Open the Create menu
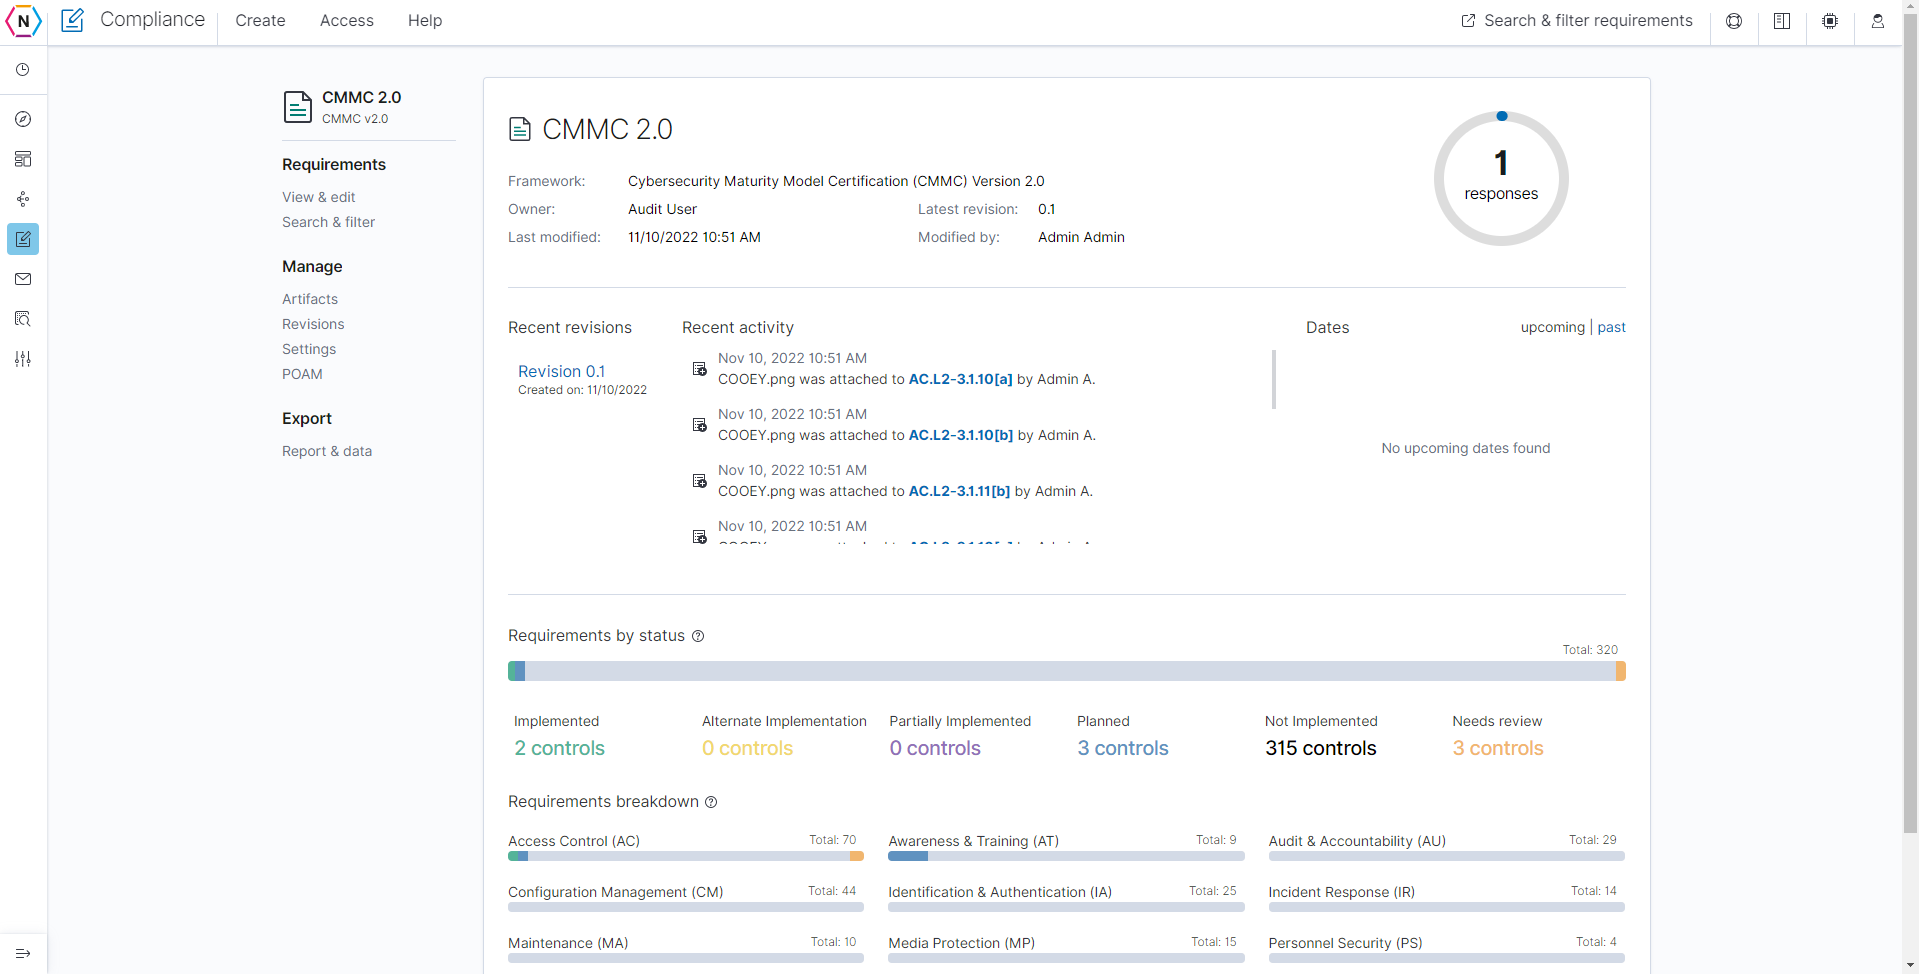This screenshot has height=974, width=1919. tap(260, 21)
